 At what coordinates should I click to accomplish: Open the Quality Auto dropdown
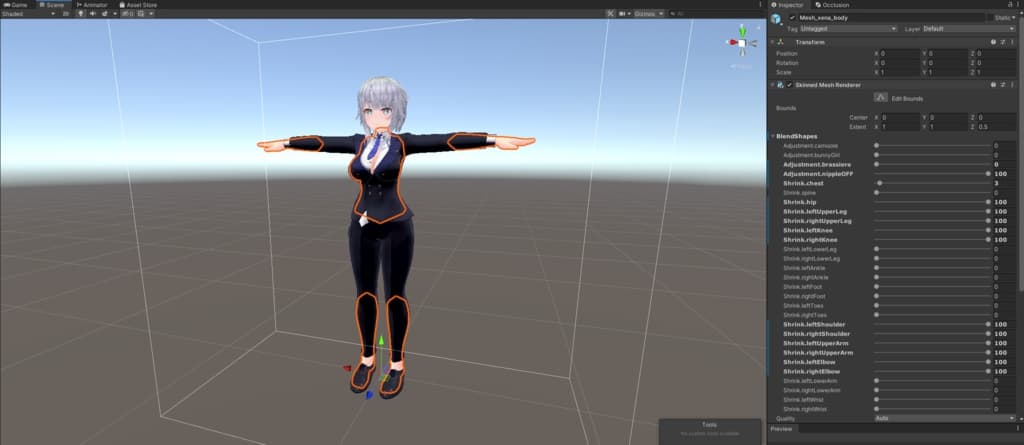pyautogui.click(x=945, y=418)
